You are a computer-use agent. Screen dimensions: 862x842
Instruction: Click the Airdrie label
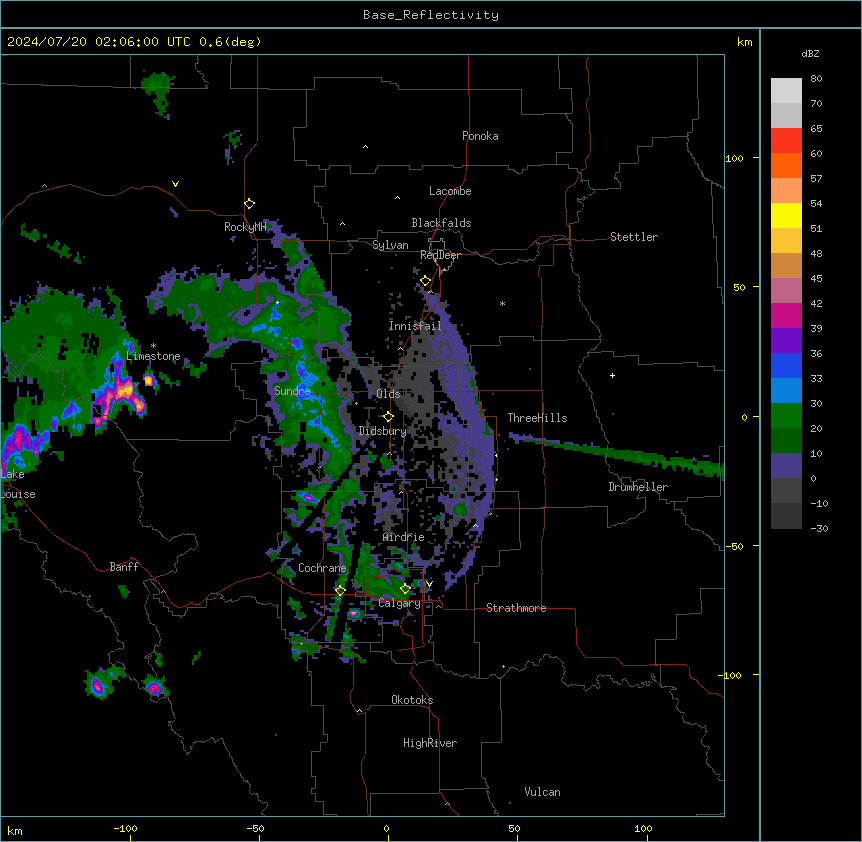coord(404,537)
